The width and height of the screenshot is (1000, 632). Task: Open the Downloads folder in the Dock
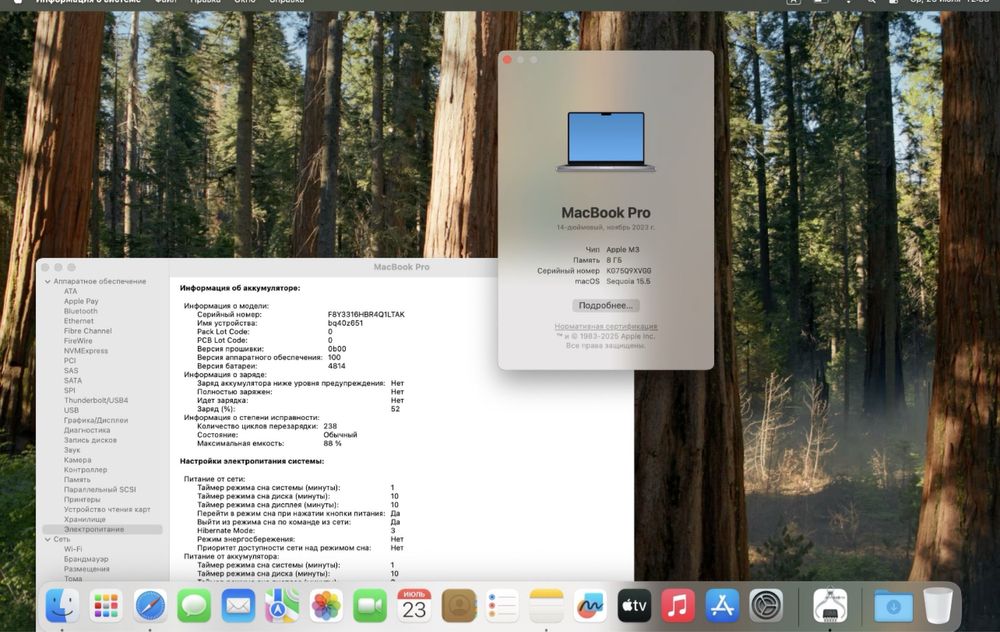pyautogui.click(x=893, y=605)
